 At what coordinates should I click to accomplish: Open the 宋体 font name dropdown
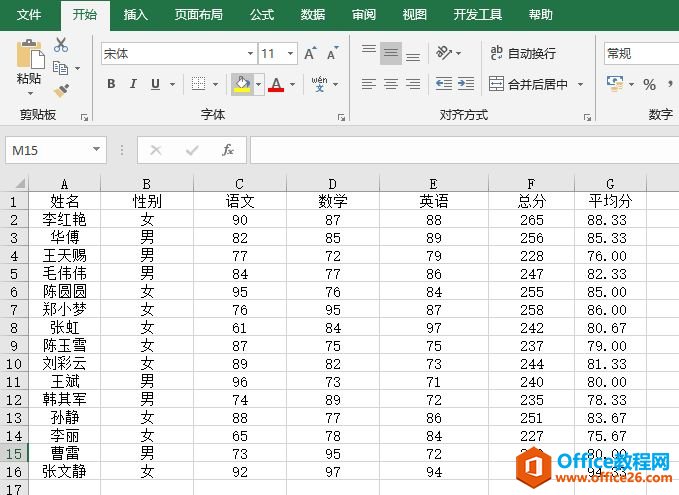point(176,53)
